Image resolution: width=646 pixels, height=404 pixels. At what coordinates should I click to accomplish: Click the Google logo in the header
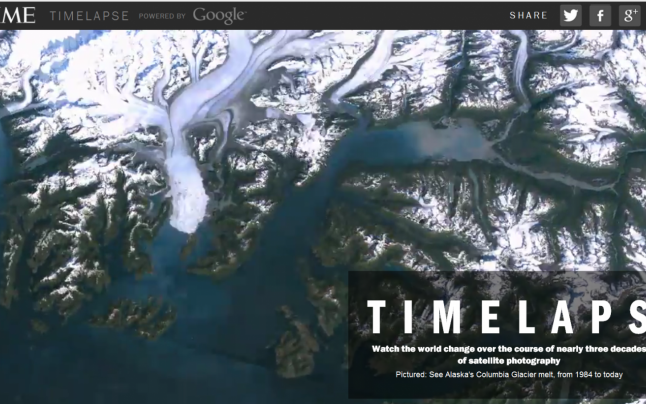(219, 15)
